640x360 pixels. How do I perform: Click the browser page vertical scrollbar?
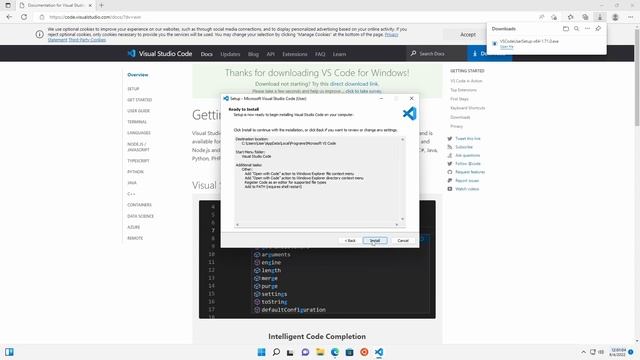pyautogui.click(x=637, y=78)
